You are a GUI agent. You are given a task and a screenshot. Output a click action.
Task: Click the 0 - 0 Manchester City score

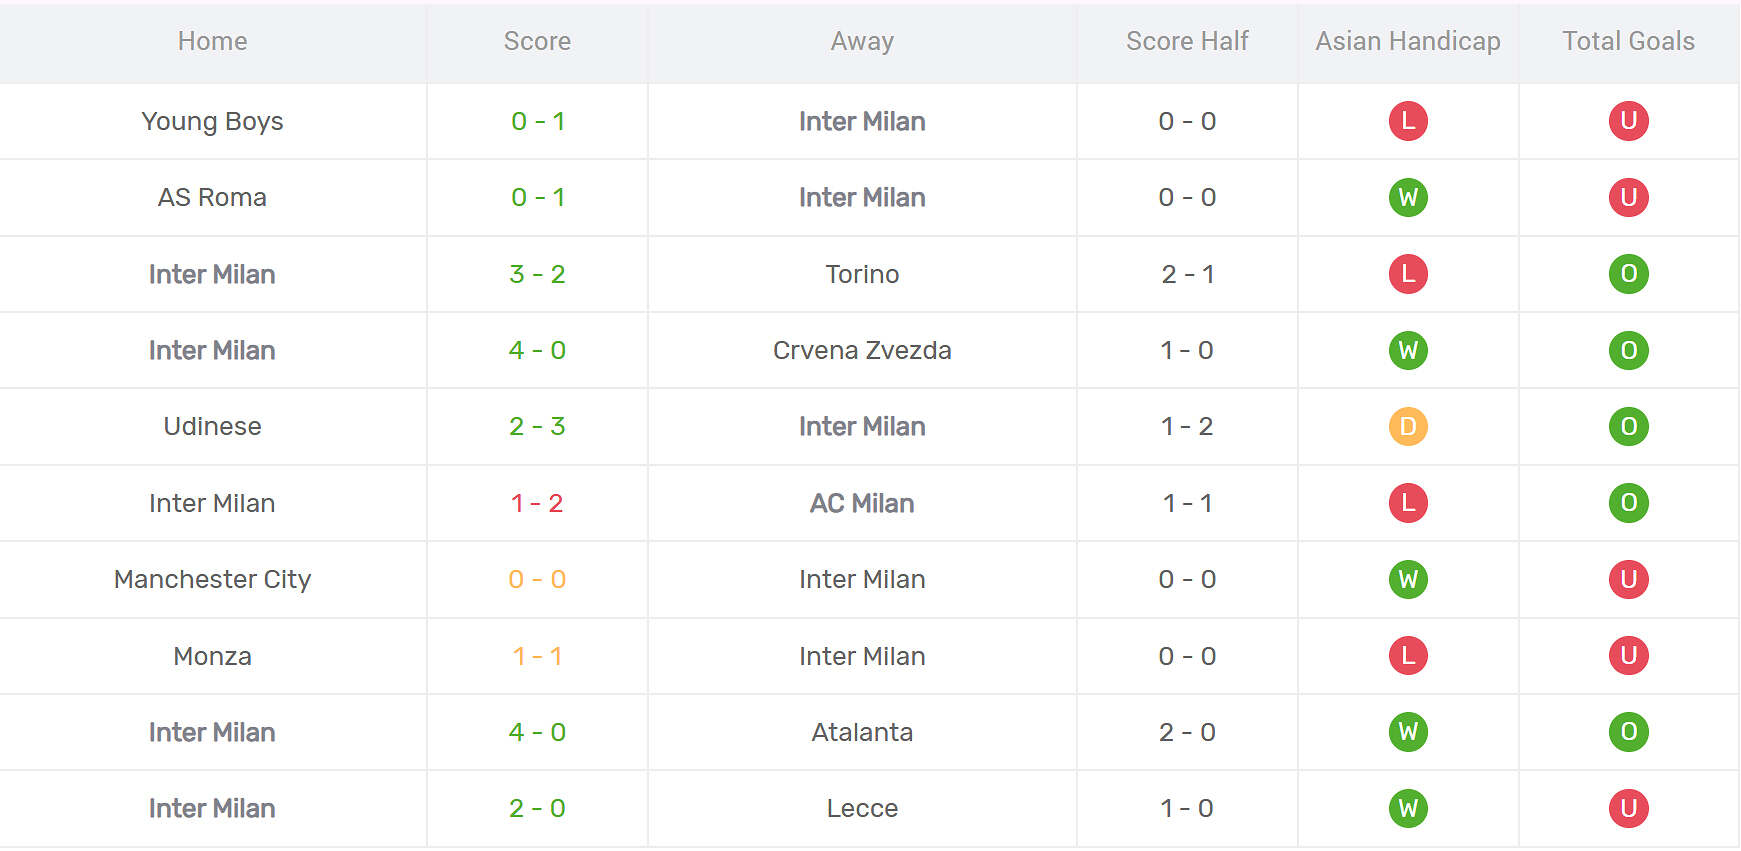click(537, 579)
